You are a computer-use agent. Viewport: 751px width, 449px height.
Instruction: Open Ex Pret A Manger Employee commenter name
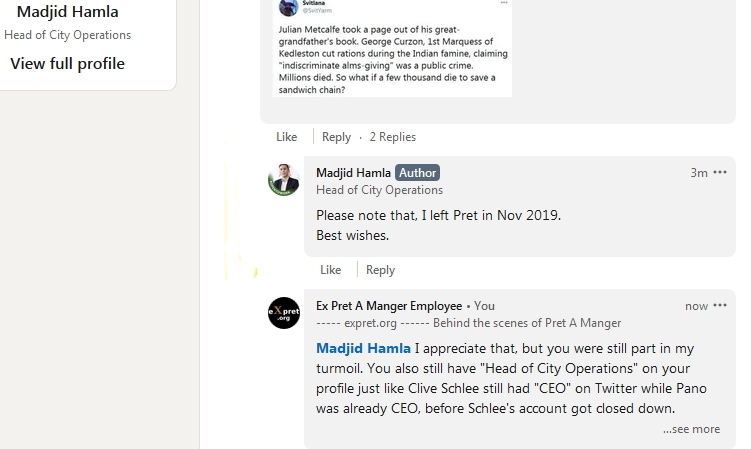[x=389, y=306]
